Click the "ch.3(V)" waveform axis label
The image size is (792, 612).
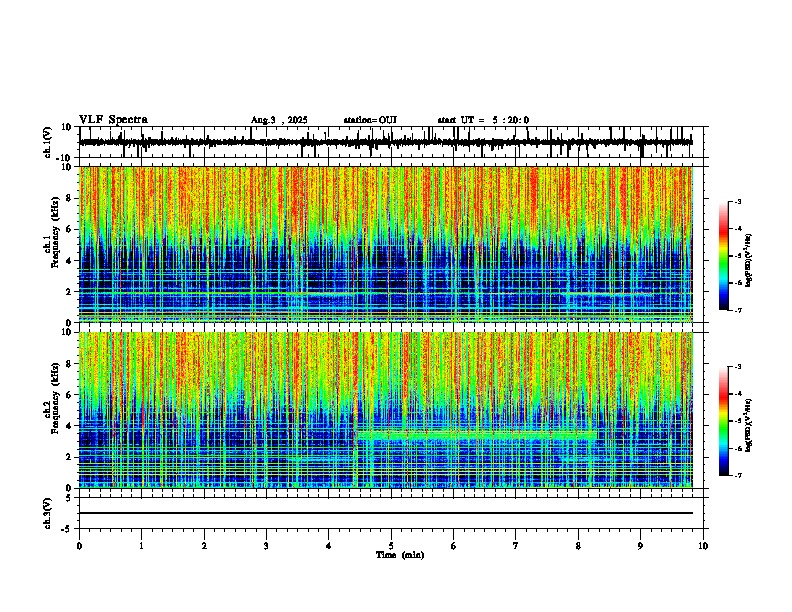point(48,514)
